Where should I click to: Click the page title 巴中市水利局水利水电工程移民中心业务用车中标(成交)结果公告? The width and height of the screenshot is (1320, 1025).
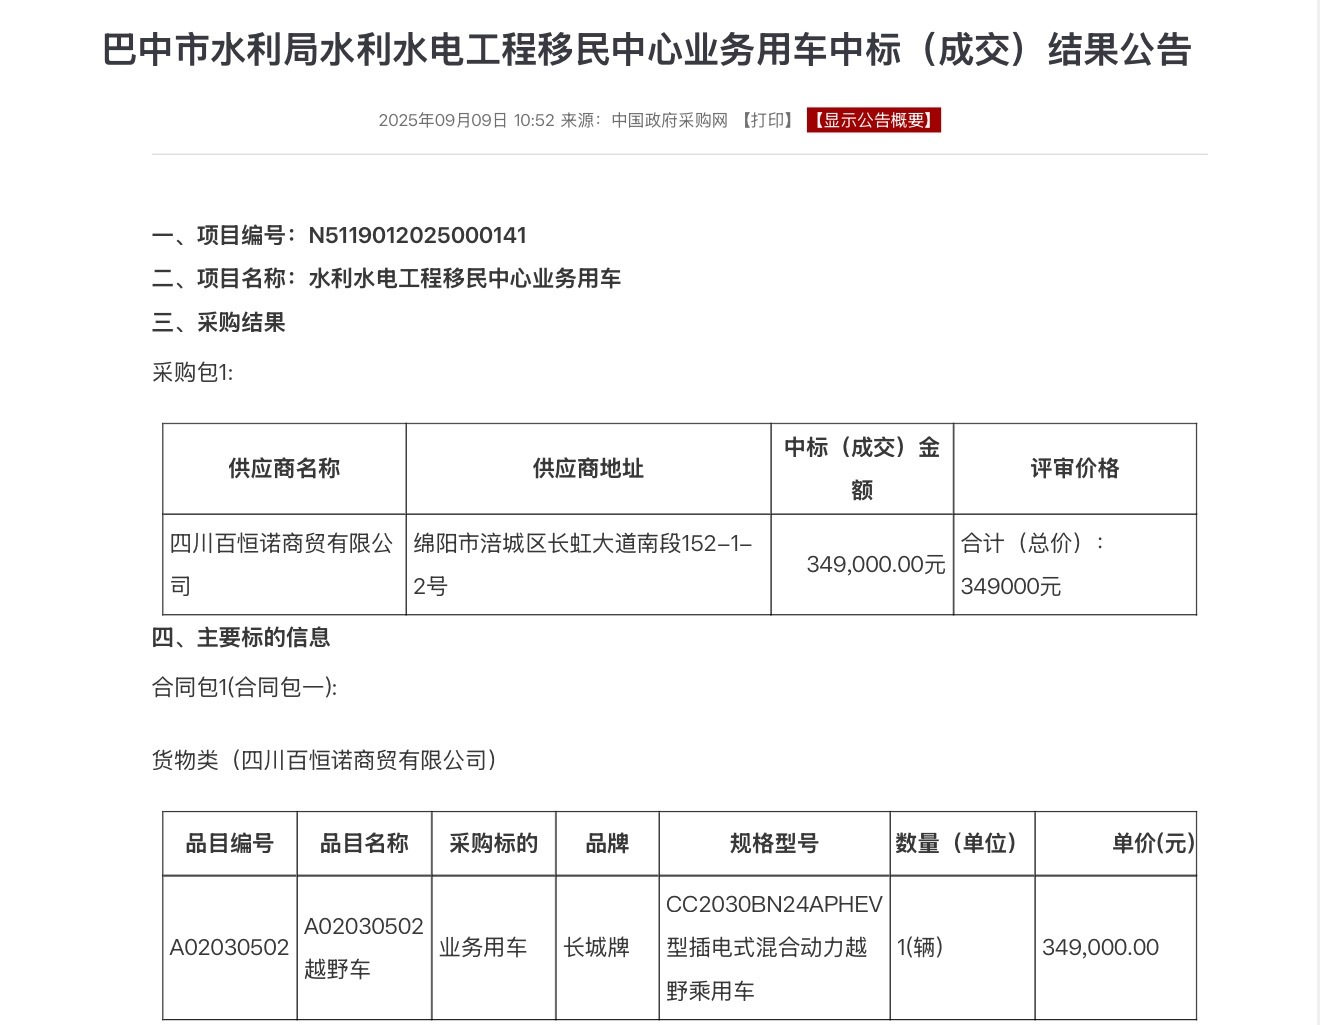tap(647, 49)
